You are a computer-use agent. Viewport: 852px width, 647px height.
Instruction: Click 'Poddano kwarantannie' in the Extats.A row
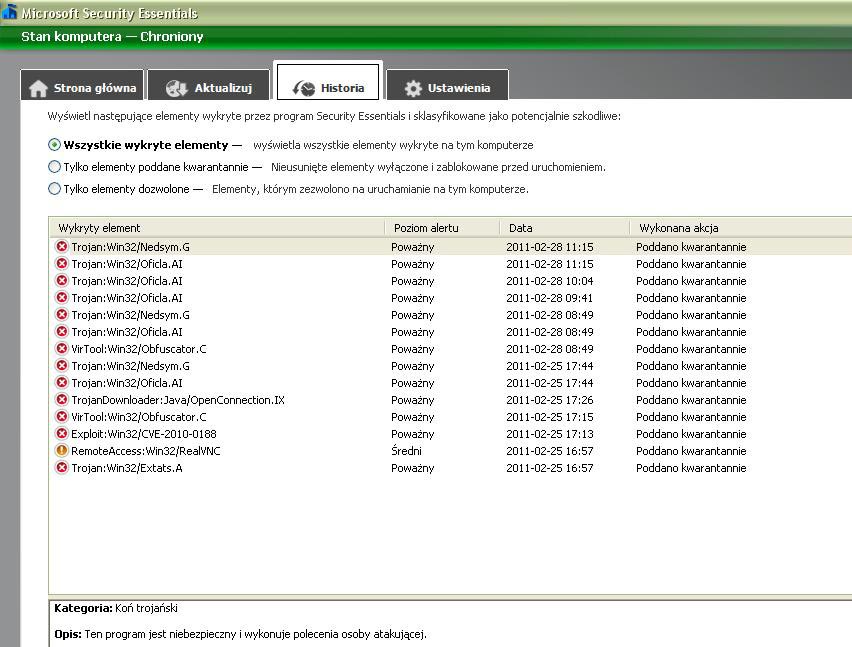[x=691, y=468]
